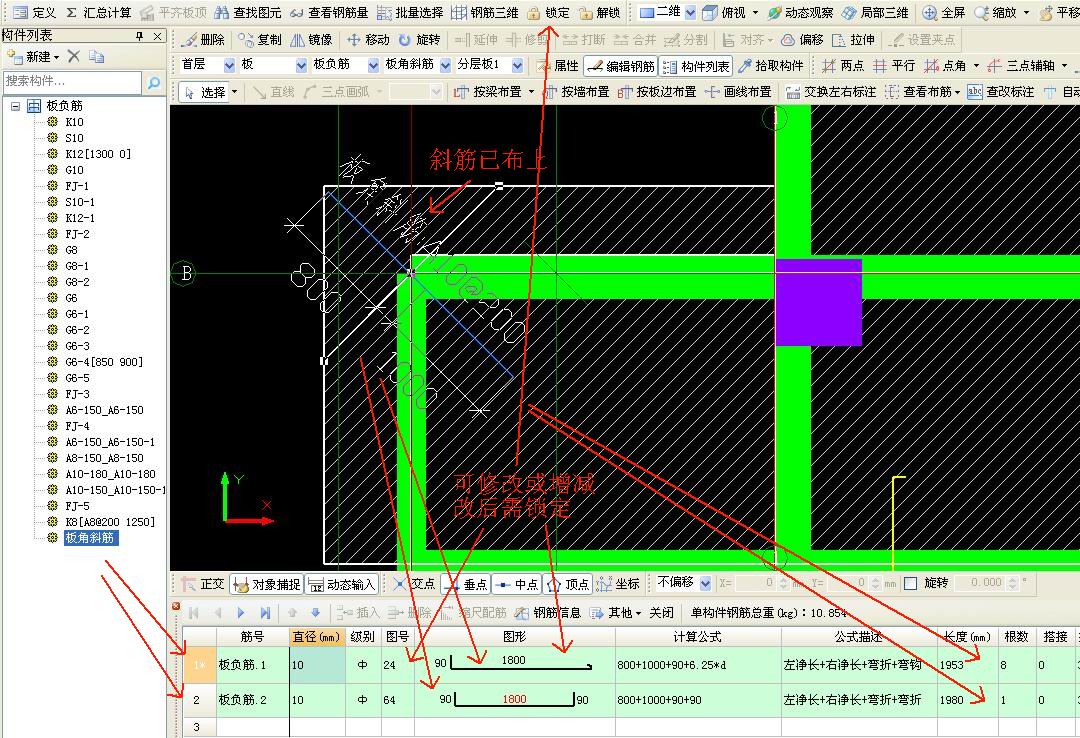The width and height of the screenshot is (1080, 738).
Task: Click the purple column square on canvas
Action: click(x=818, y=302)
